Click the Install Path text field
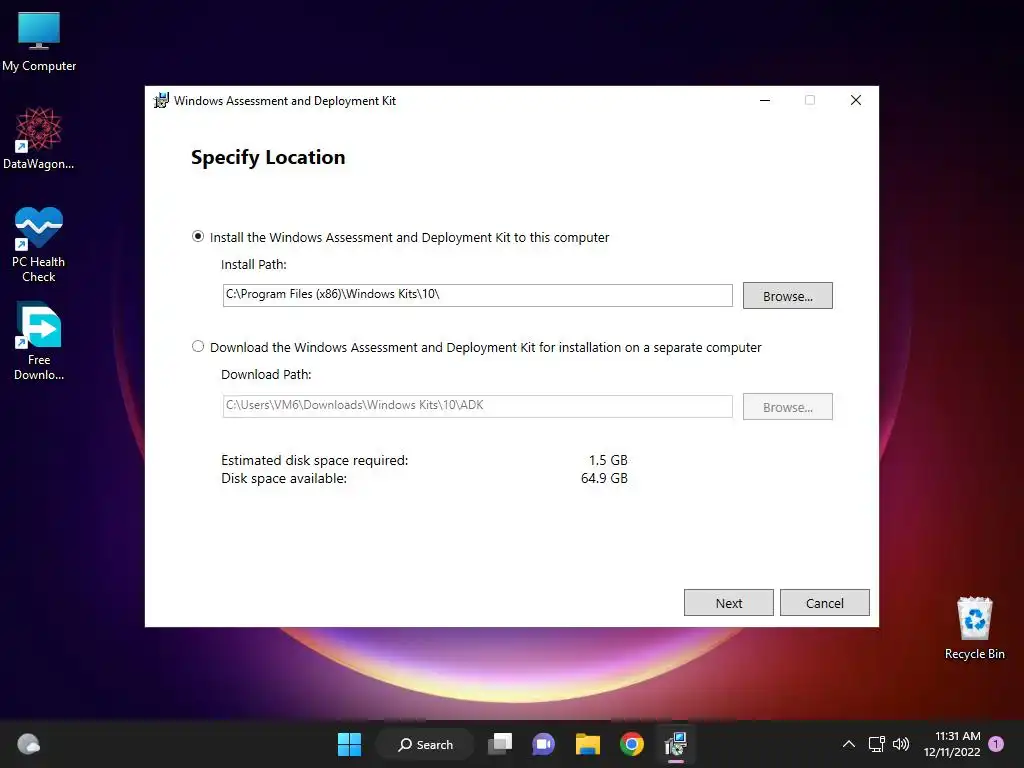The image size is (1024, 768). pos(477,295)
